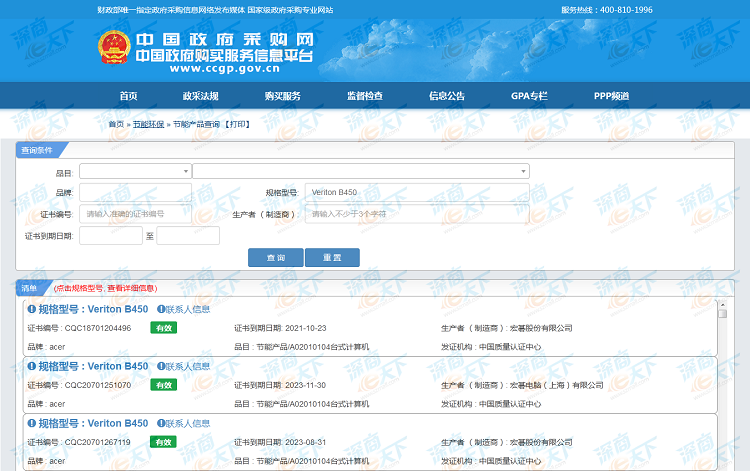Click the certificate expiry end date field

[188, 236]
